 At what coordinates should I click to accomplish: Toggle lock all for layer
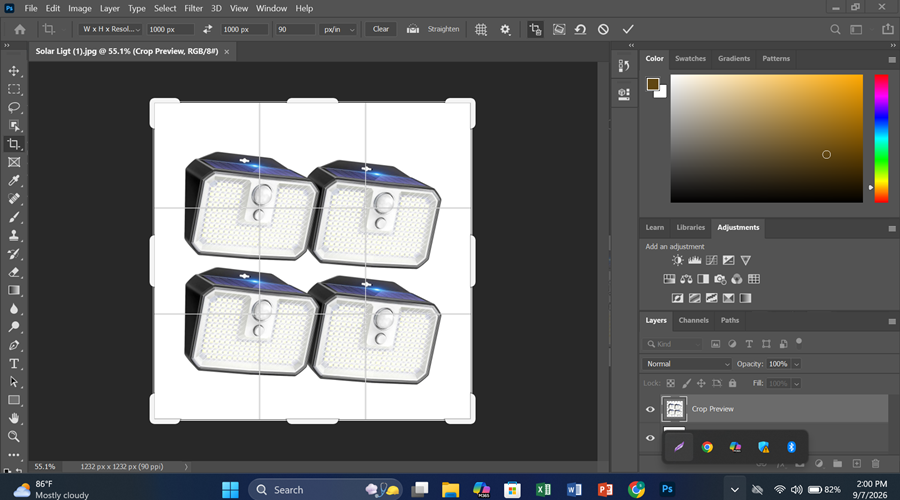[x=732, y=383]
